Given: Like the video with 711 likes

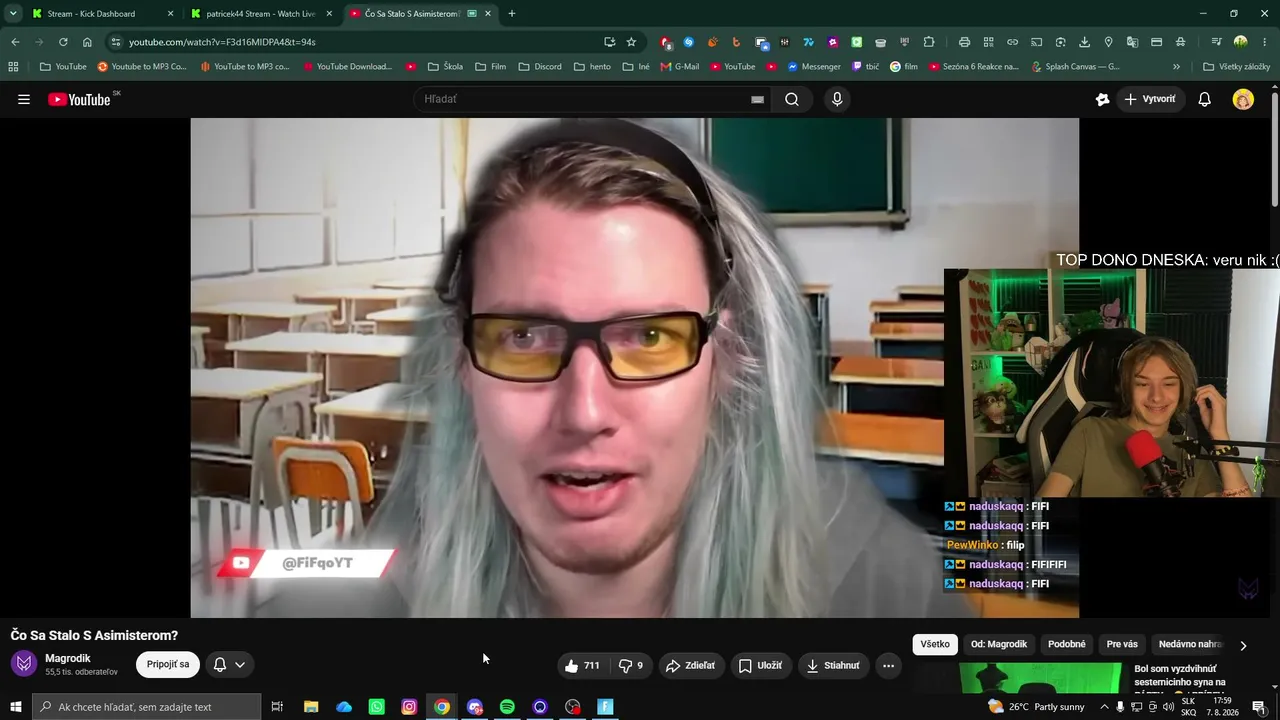Looking at the screenshot, I should pyautogui.click(x=581, y=665).
